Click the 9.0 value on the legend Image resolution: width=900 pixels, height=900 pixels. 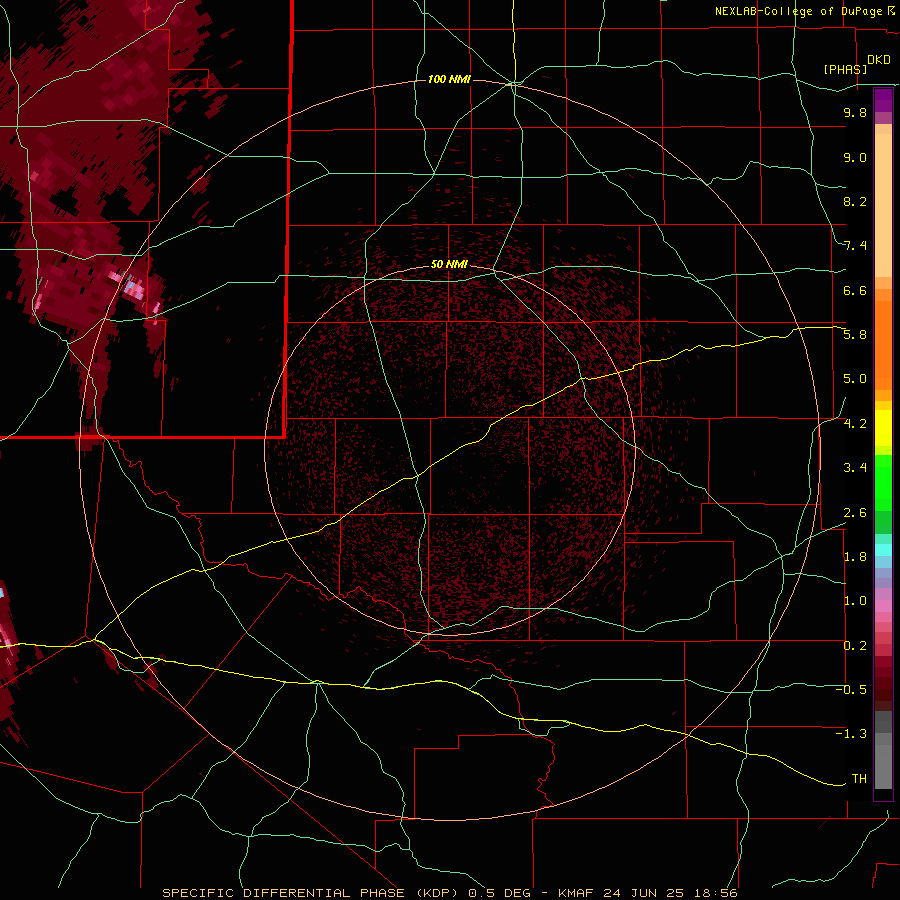(x=855, y=158)
